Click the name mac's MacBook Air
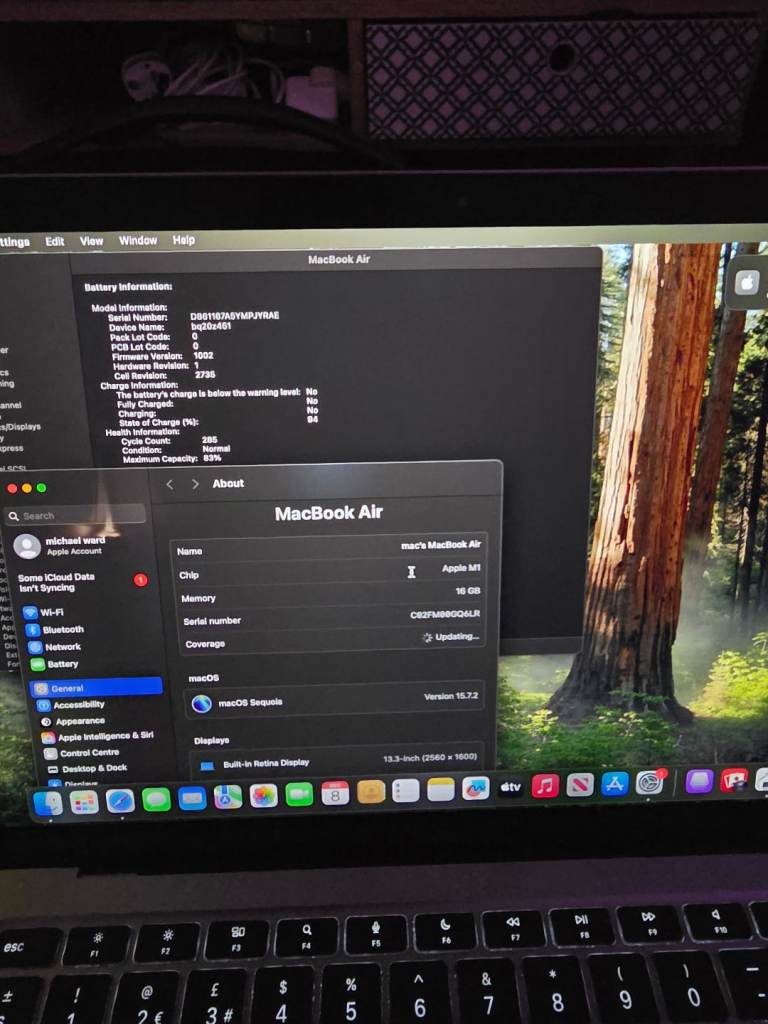Viewport: 768px width, 1024px height. (x=441, y=545)
